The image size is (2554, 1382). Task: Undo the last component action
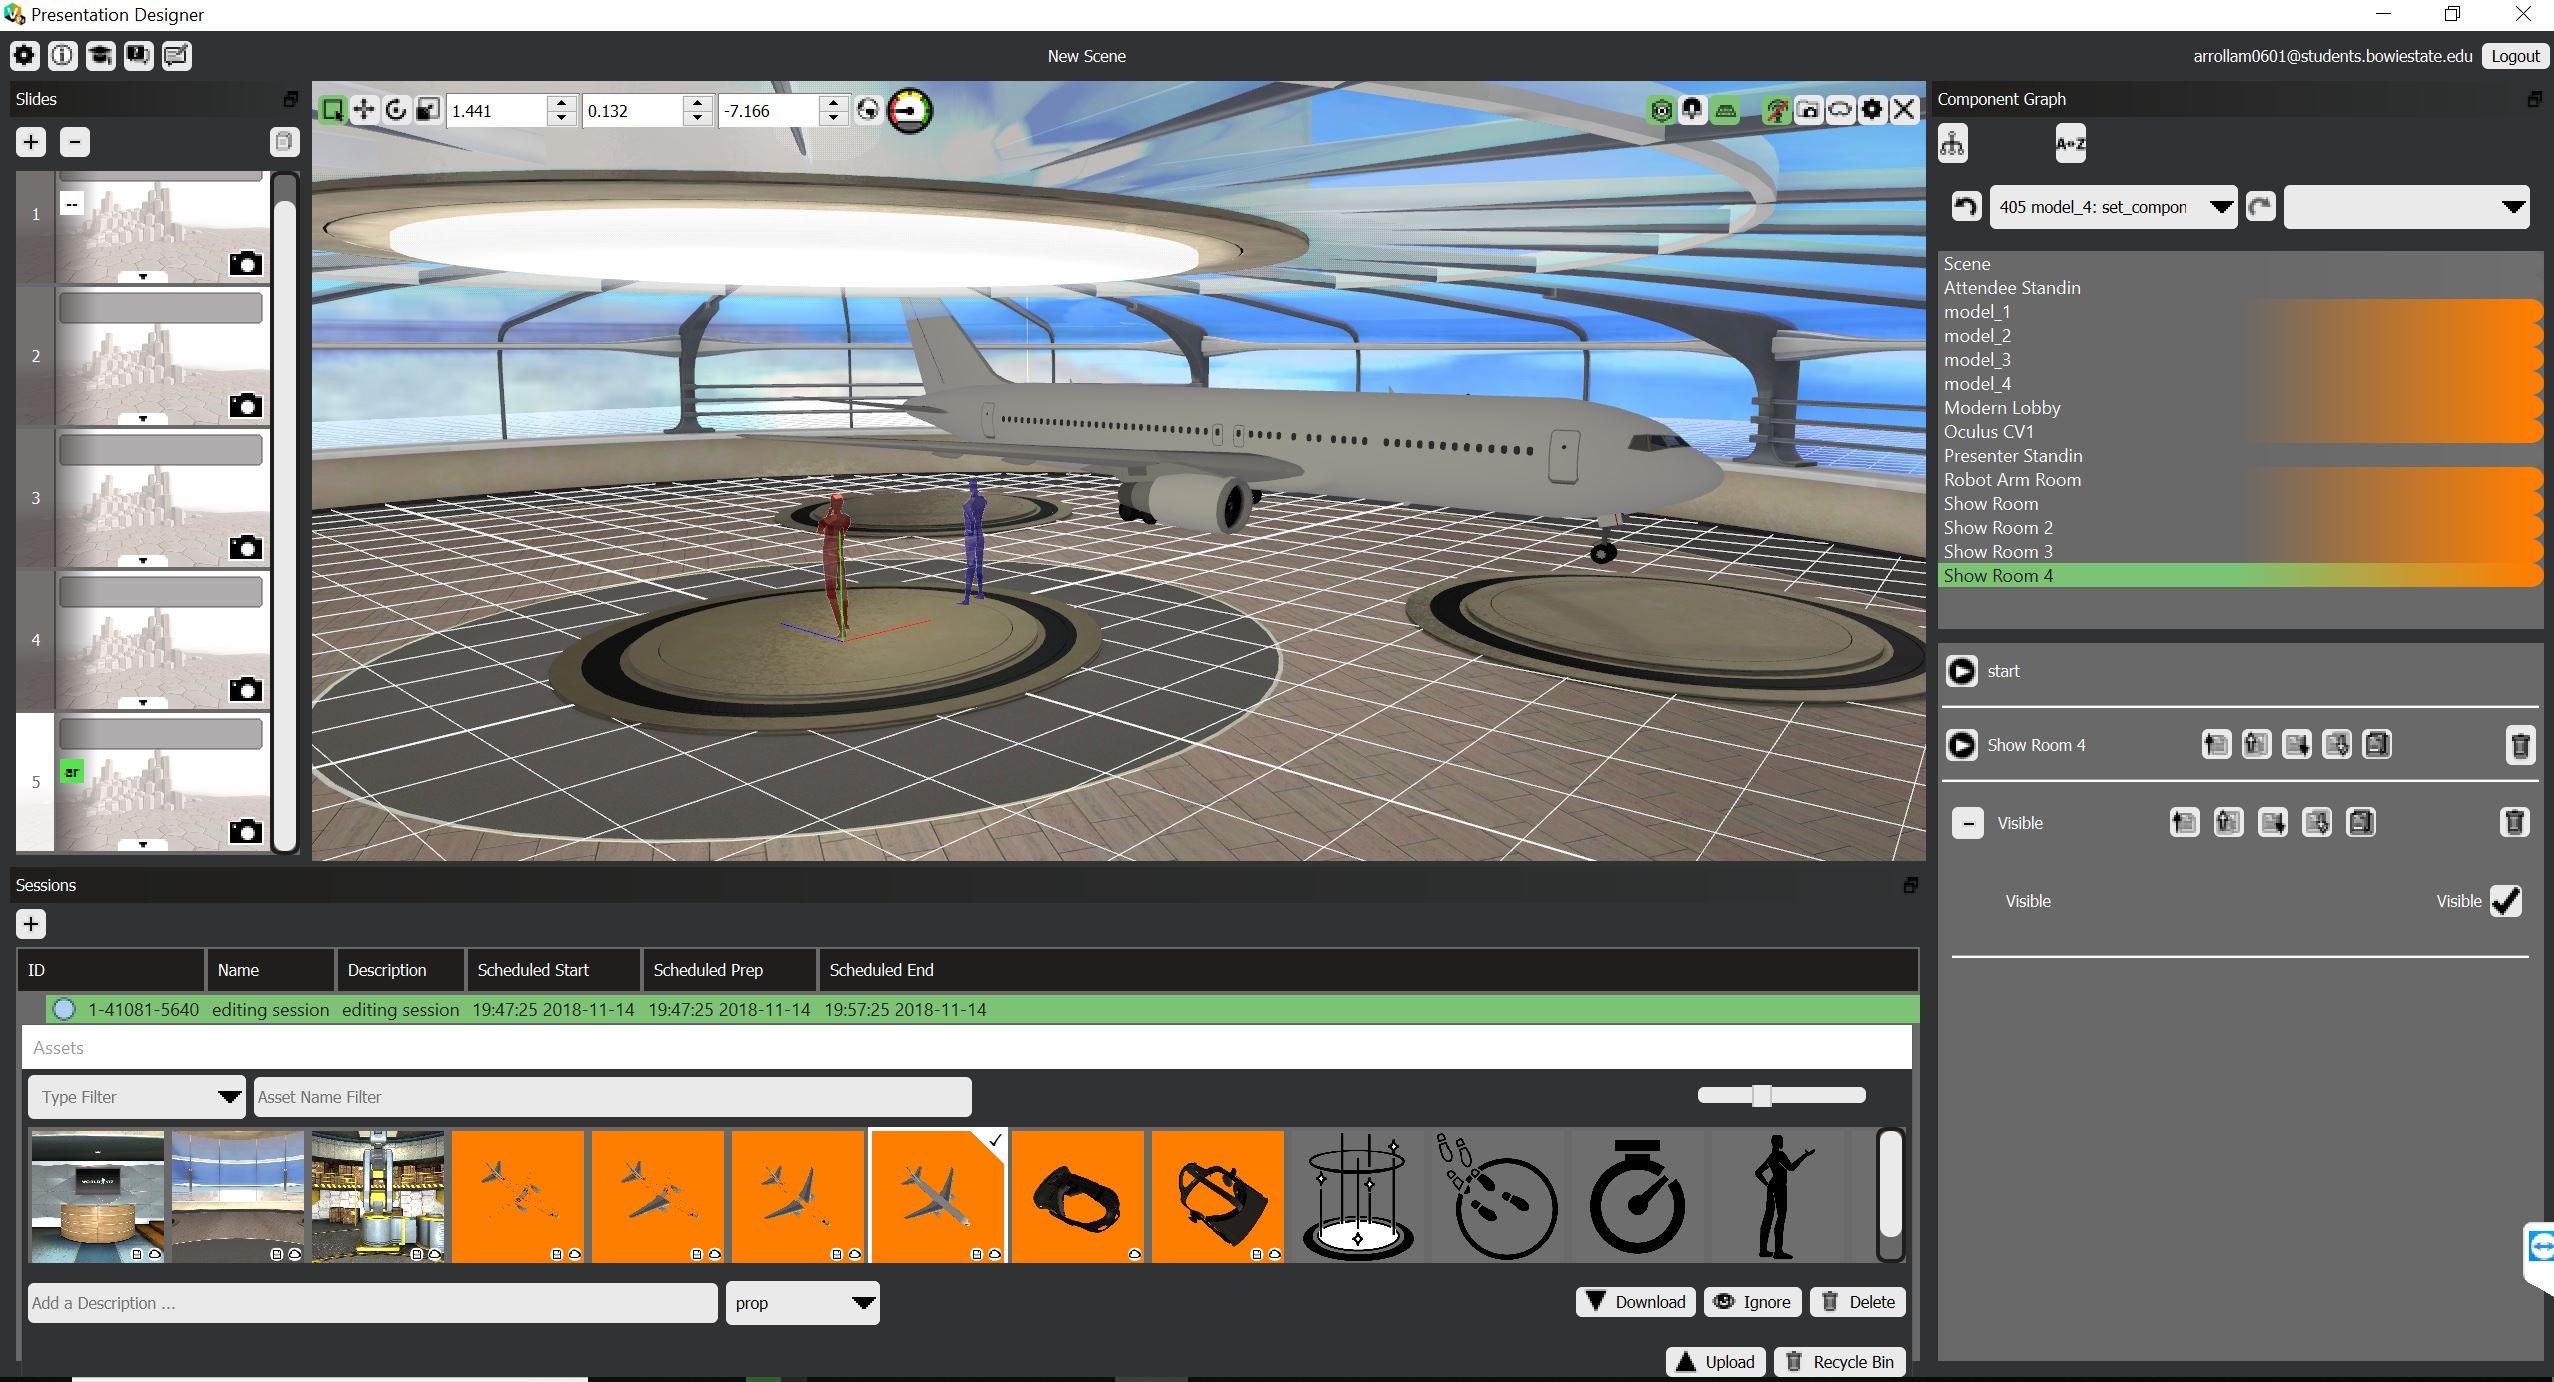tap(1966, 207)
